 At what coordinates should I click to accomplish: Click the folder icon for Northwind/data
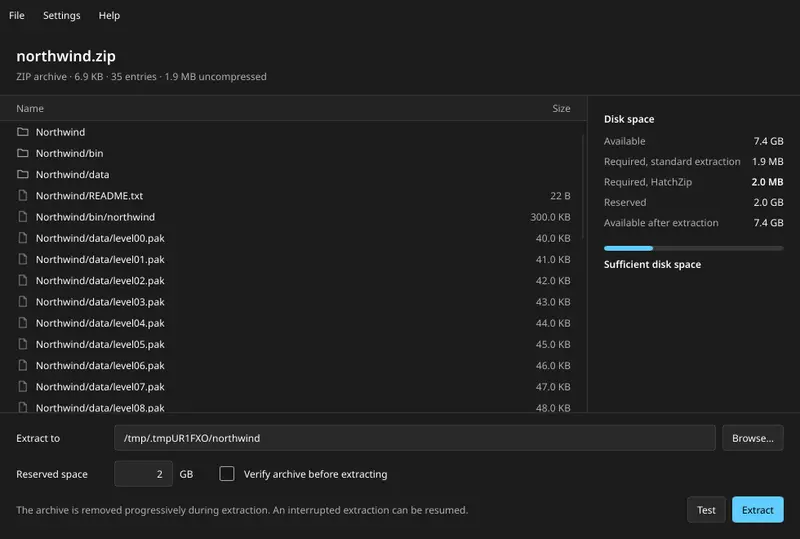[22, 175]
